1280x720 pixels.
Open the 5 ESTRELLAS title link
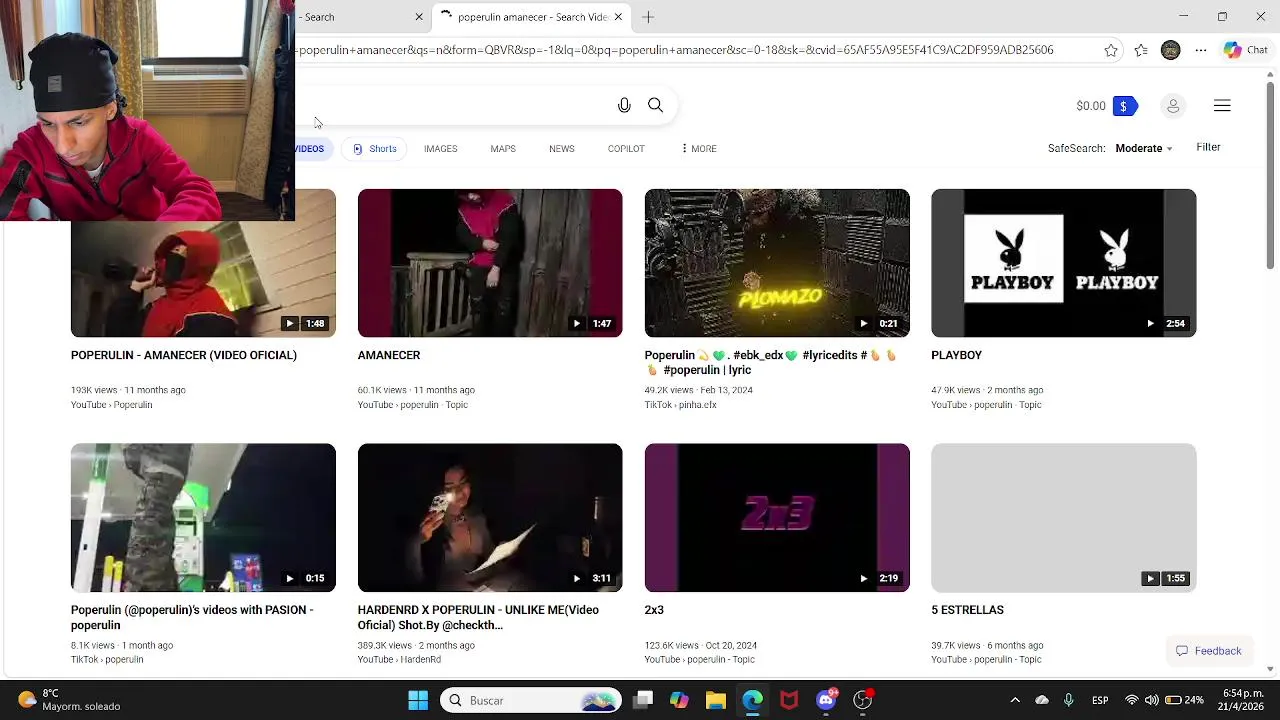[967, 610]
